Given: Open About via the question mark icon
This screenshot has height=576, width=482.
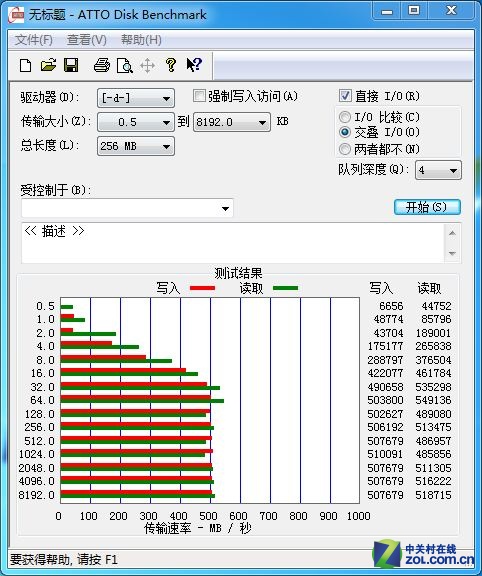Looking at the screenshot, I should 170,65.
